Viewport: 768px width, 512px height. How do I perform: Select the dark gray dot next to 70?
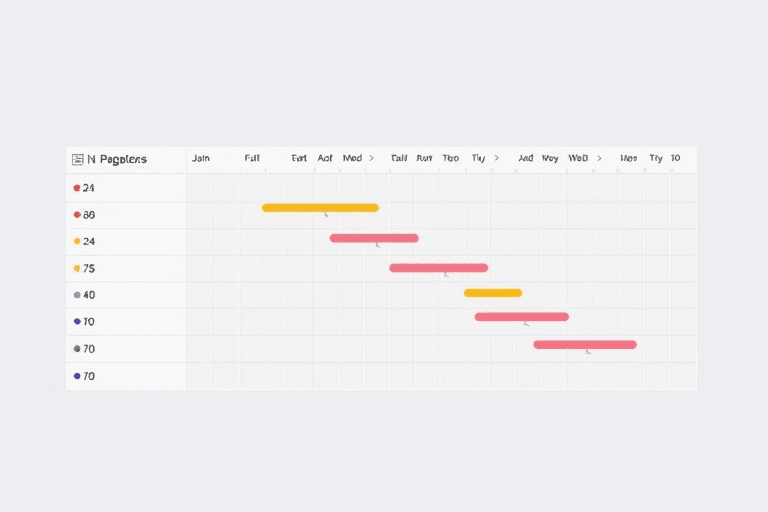pyautogui.click(x=77, y=349)
